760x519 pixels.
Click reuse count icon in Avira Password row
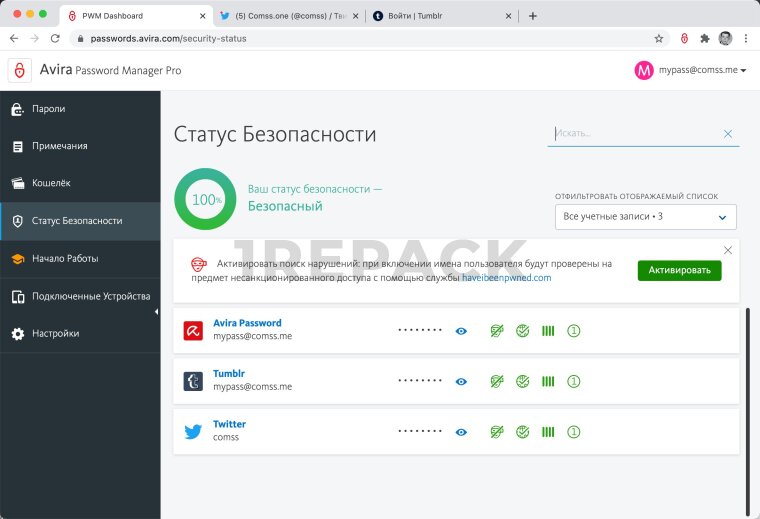tap(573, 331)
